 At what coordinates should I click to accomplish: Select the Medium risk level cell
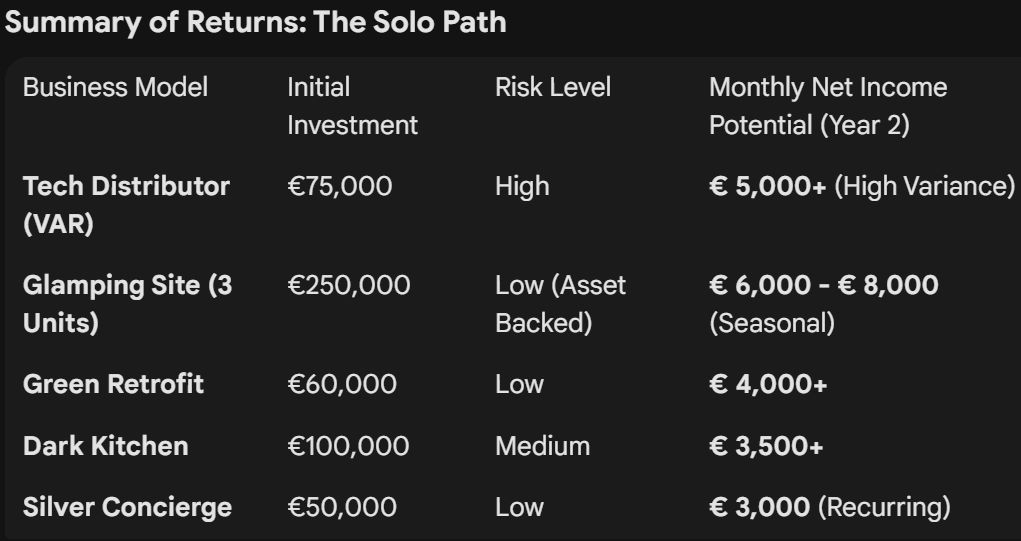(x=542, y=445)
